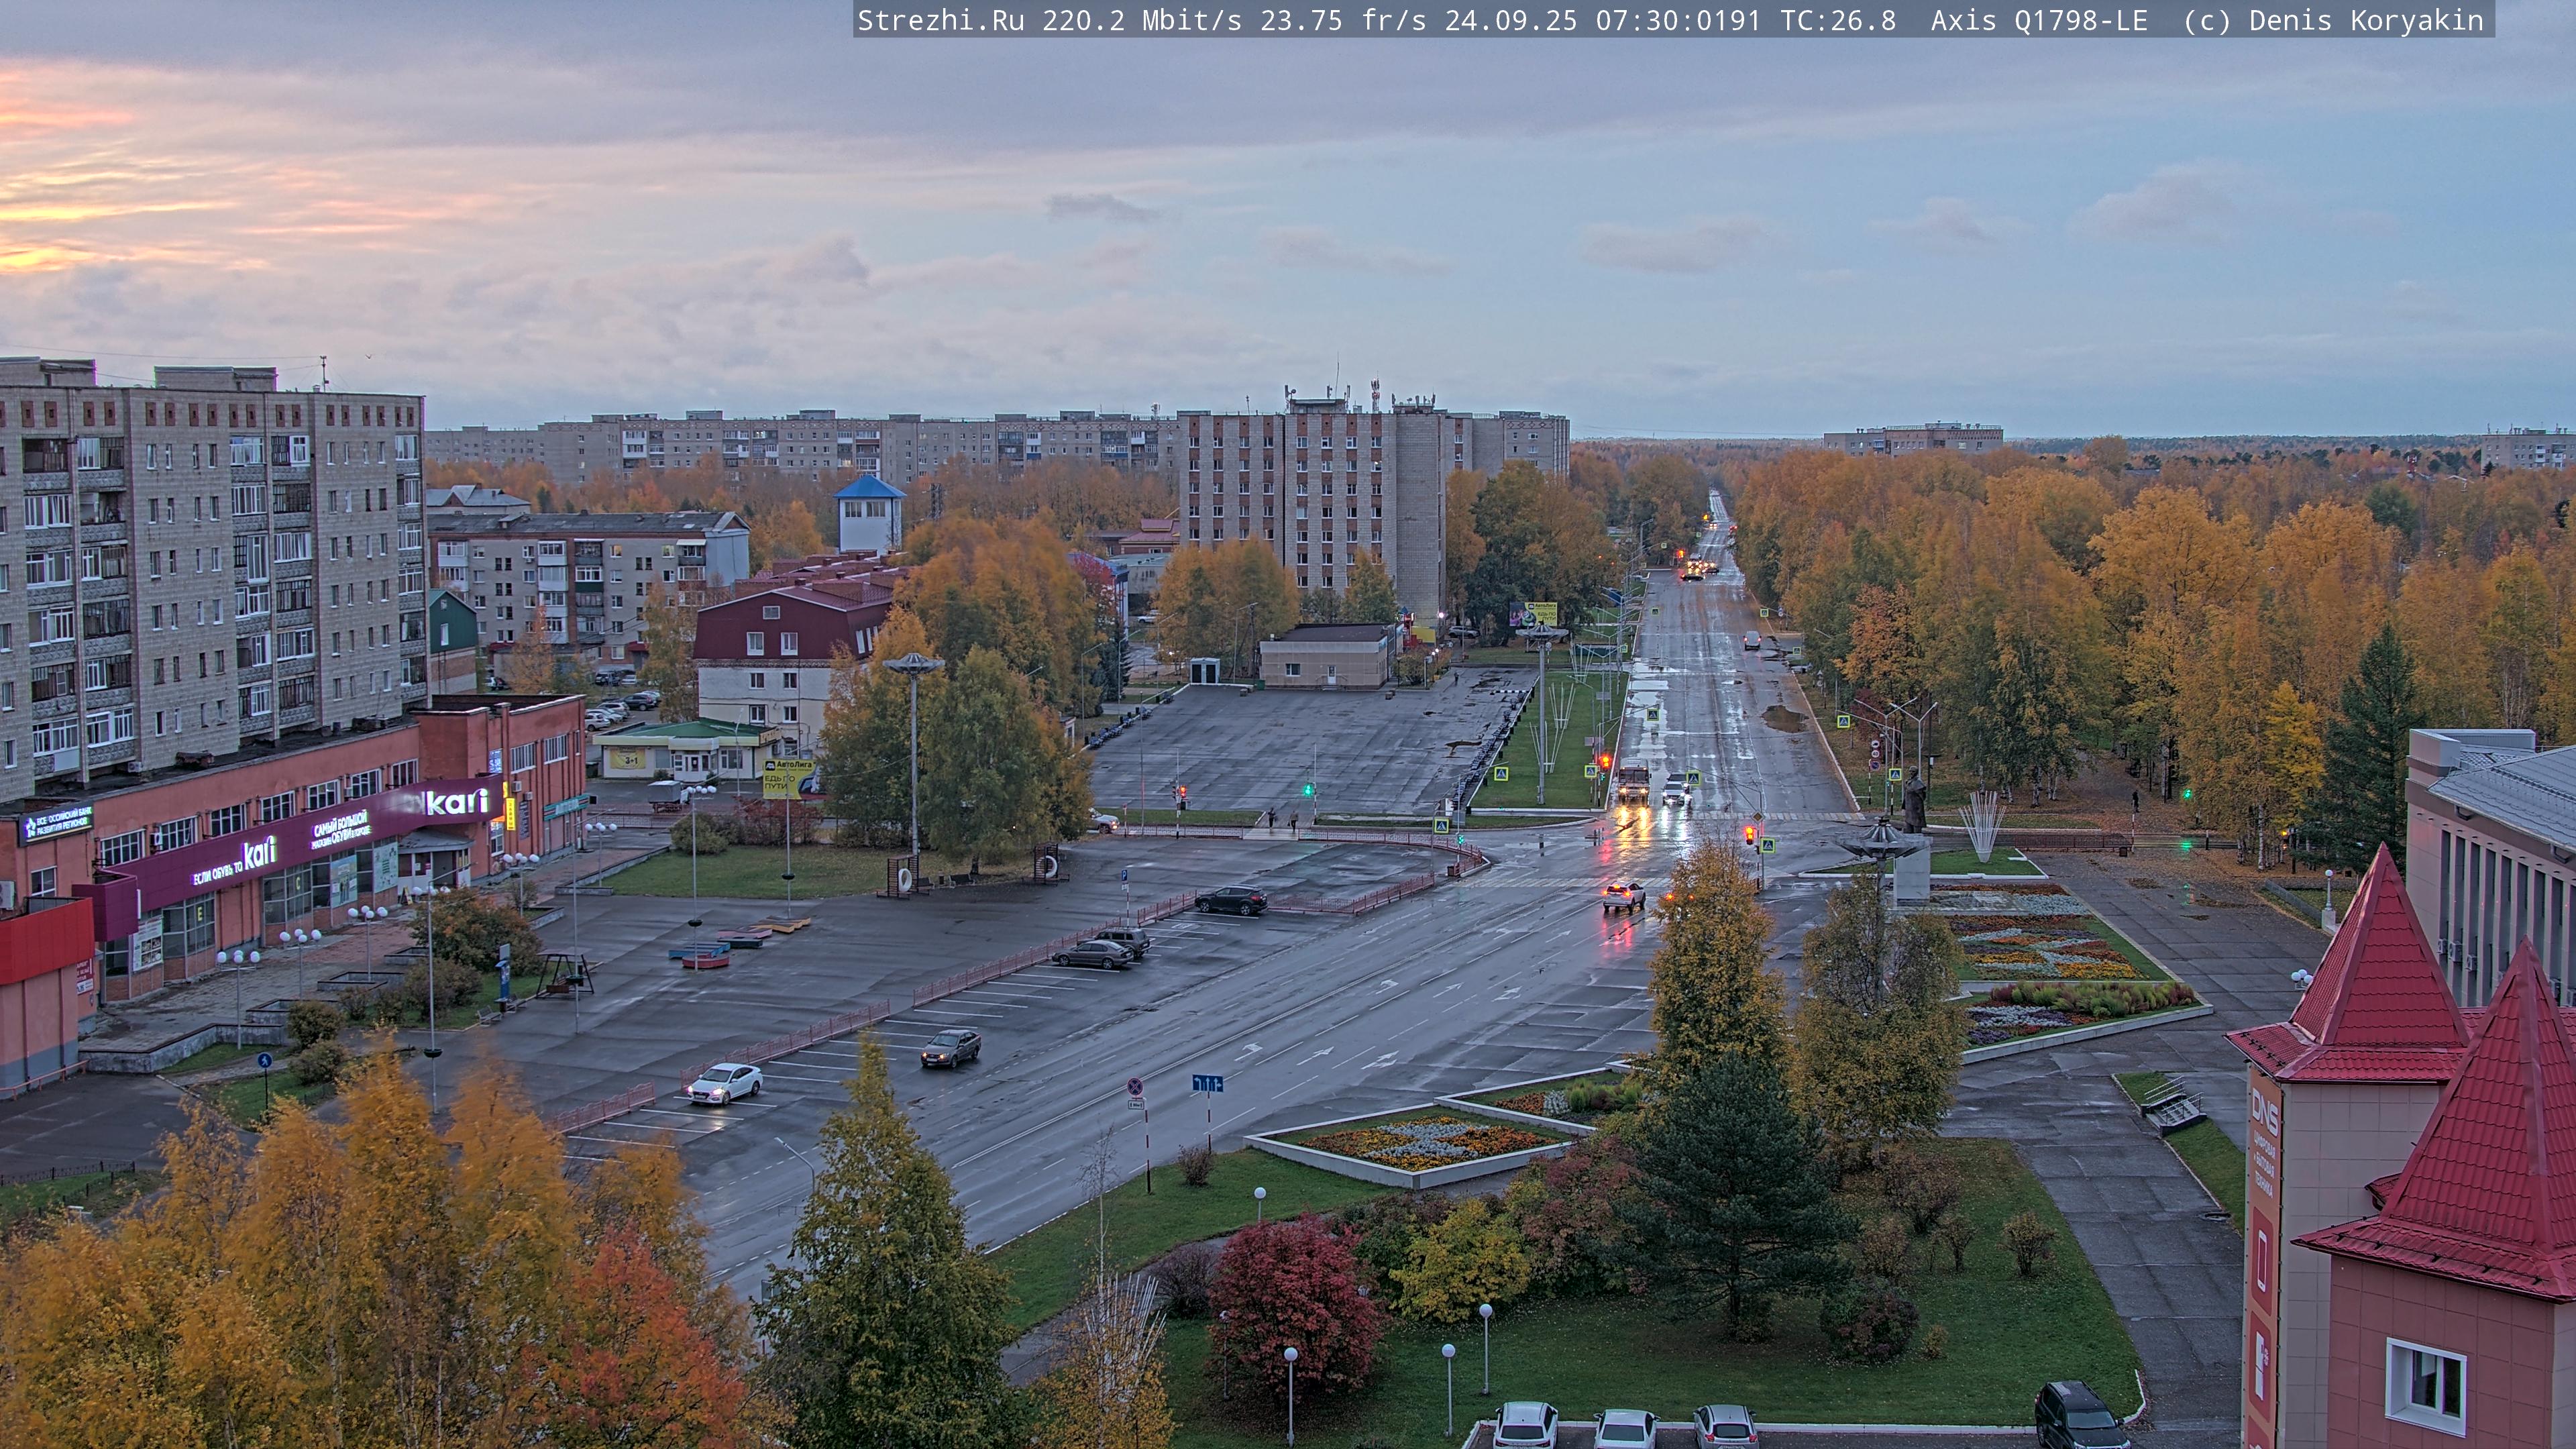
Task: Click the black SUV parked near fence
Action: 1231,899
